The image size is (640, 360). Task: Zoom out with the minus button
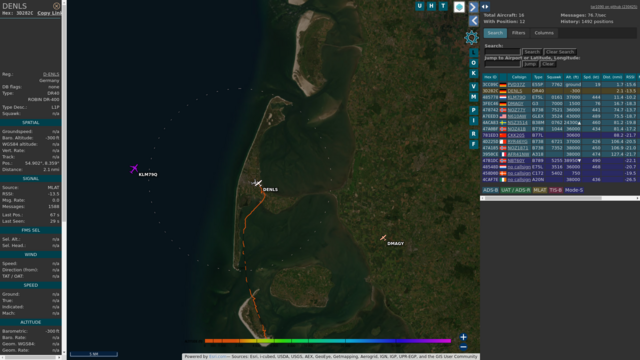(x=463, y=347)
